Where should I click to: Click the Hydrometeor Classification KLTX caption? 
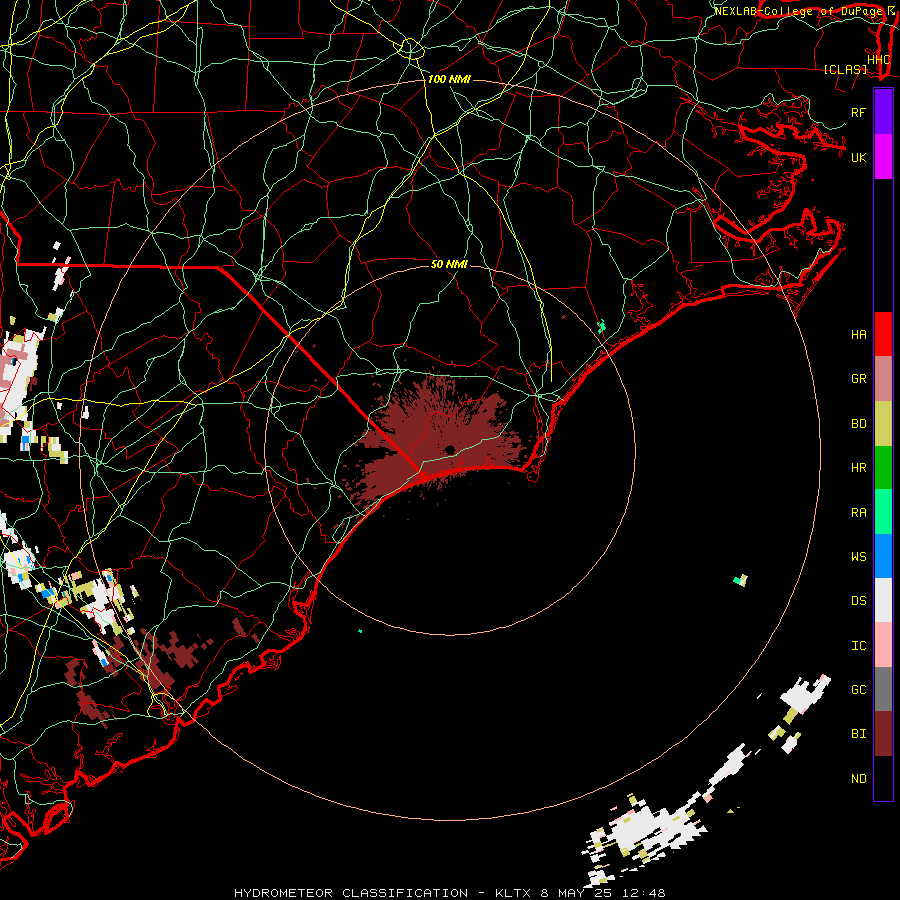click(449, 893)
